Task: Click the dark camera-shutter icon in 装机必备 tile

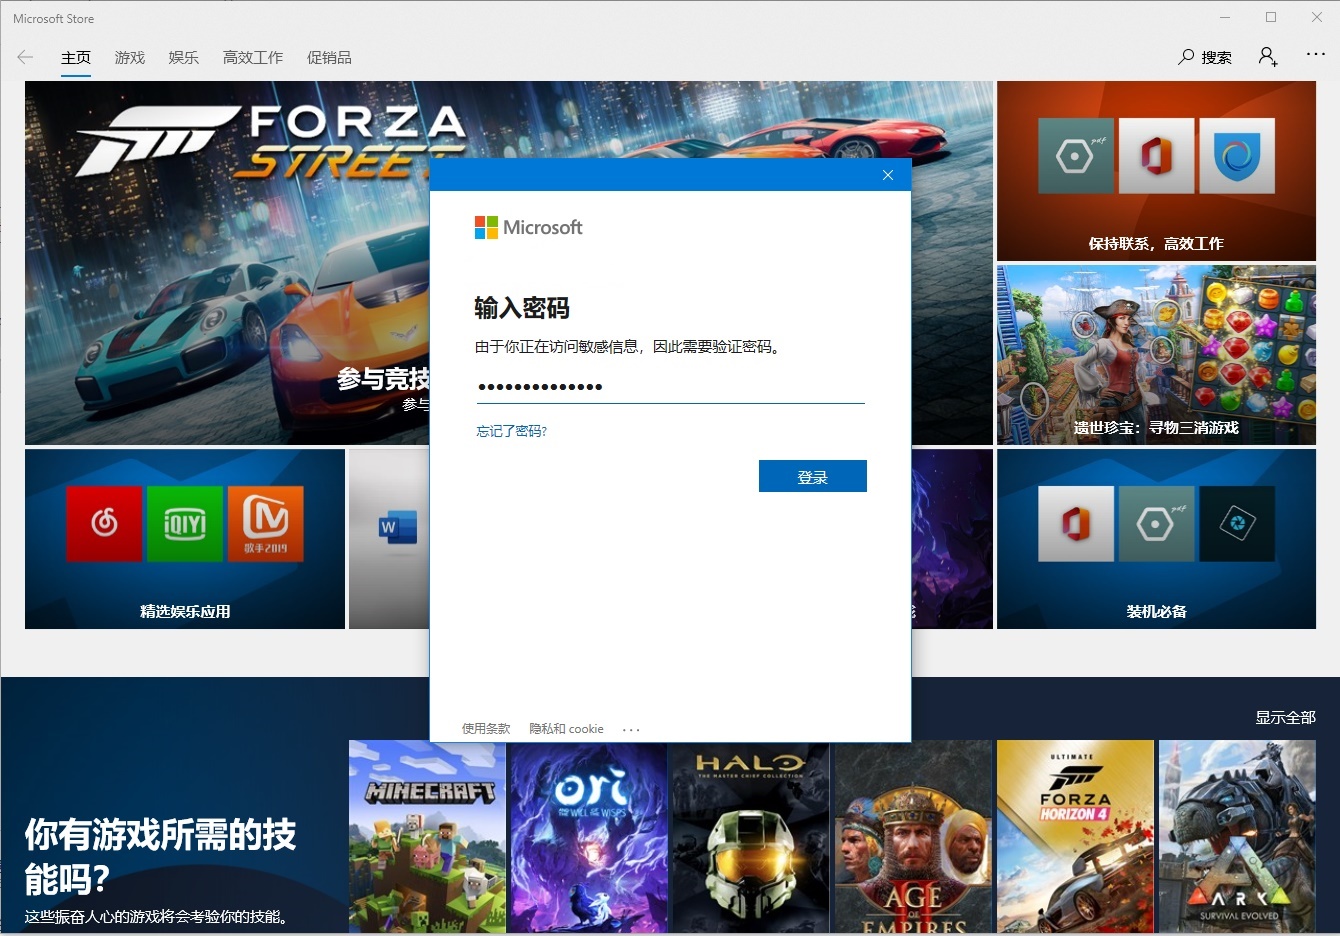Action: (1237, 523)
